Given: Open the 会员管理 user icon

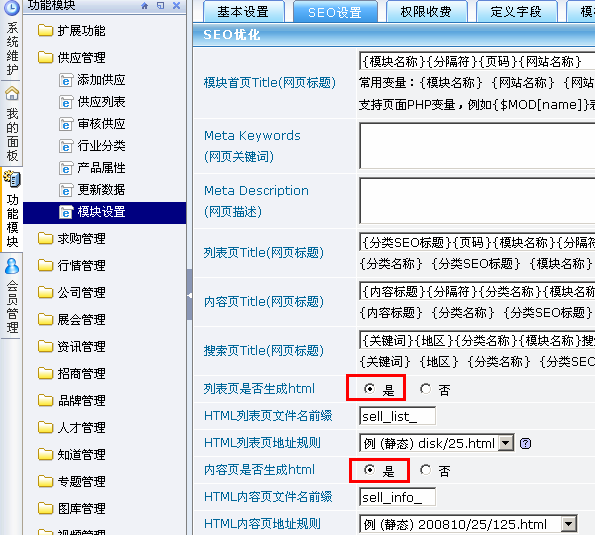Looking at the screenshot, I should tap(12, 266).
